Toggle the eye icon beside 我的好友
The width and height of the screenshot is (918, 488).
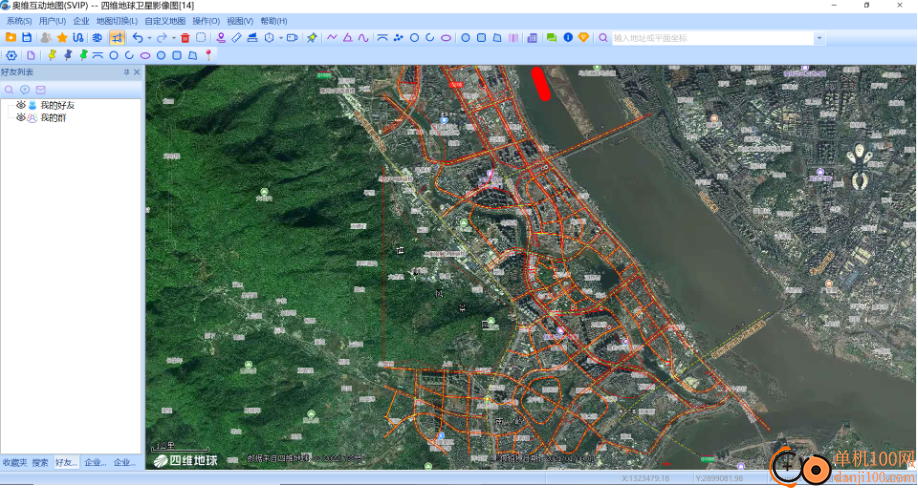20,105
